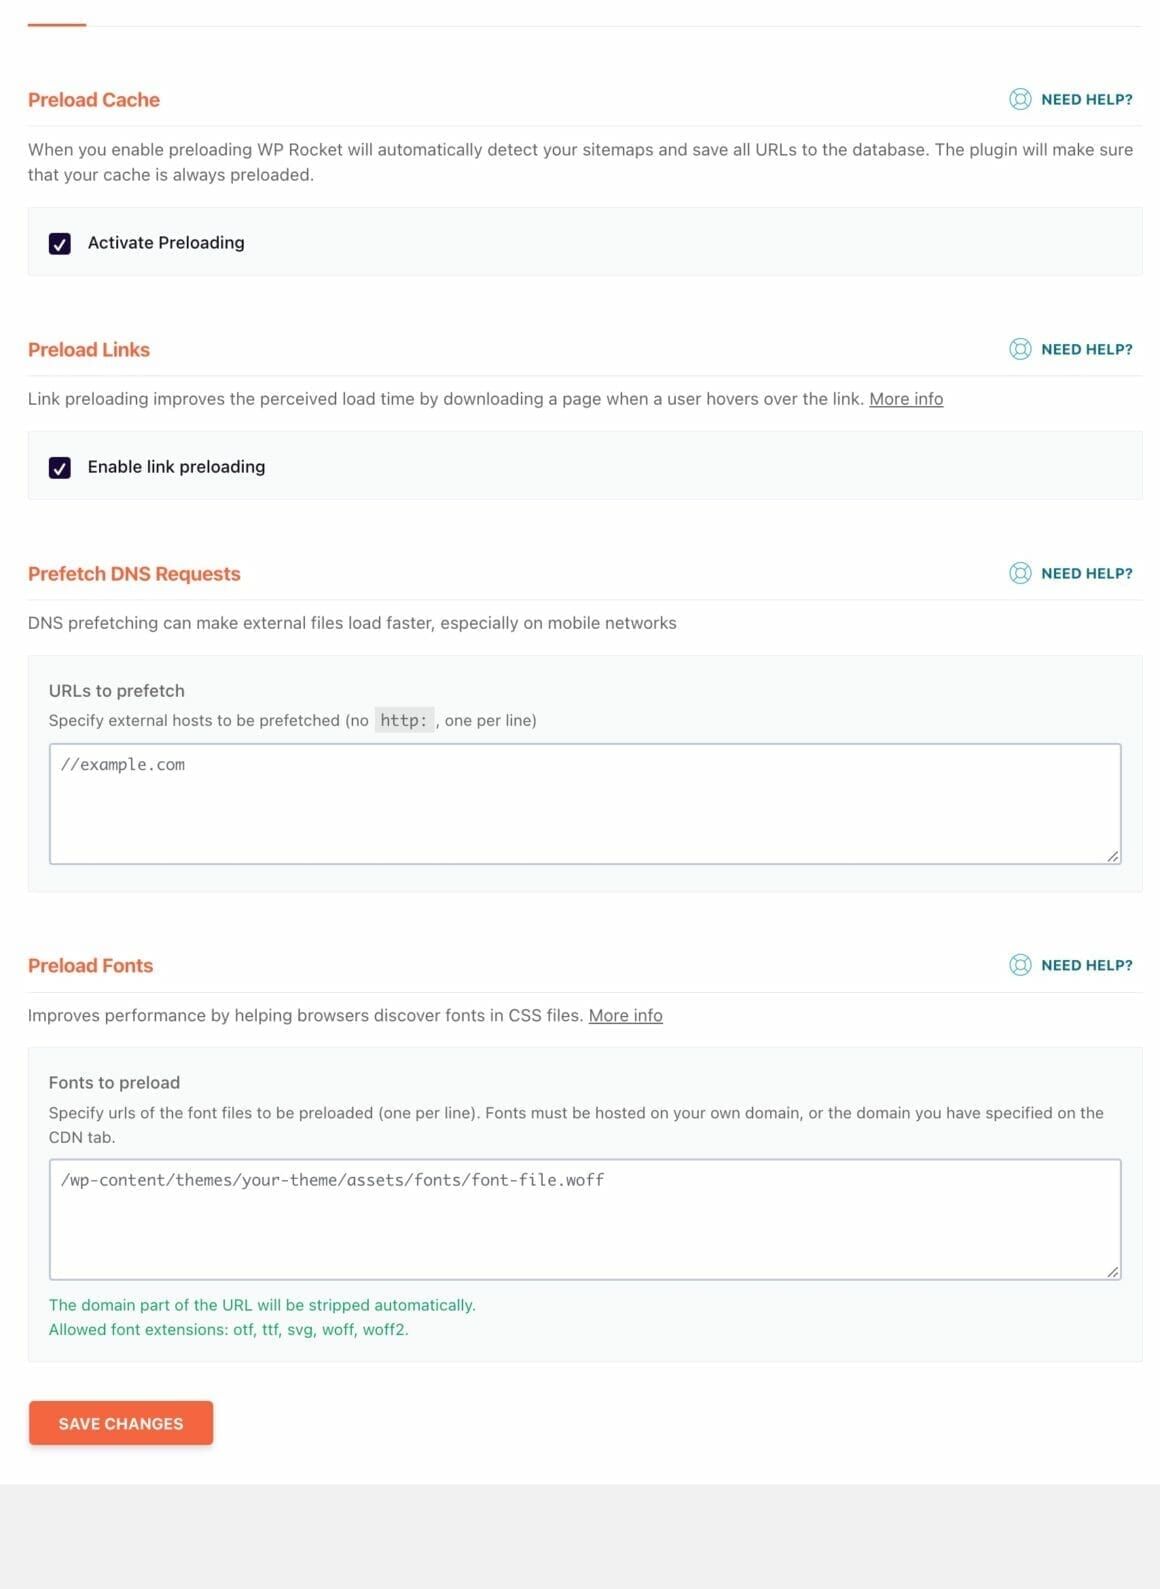Uncheck the Activate Preloading checkbox
Image resolution: width=1160 pixels, height=1589 pixels.
click(x=60, y=242)
